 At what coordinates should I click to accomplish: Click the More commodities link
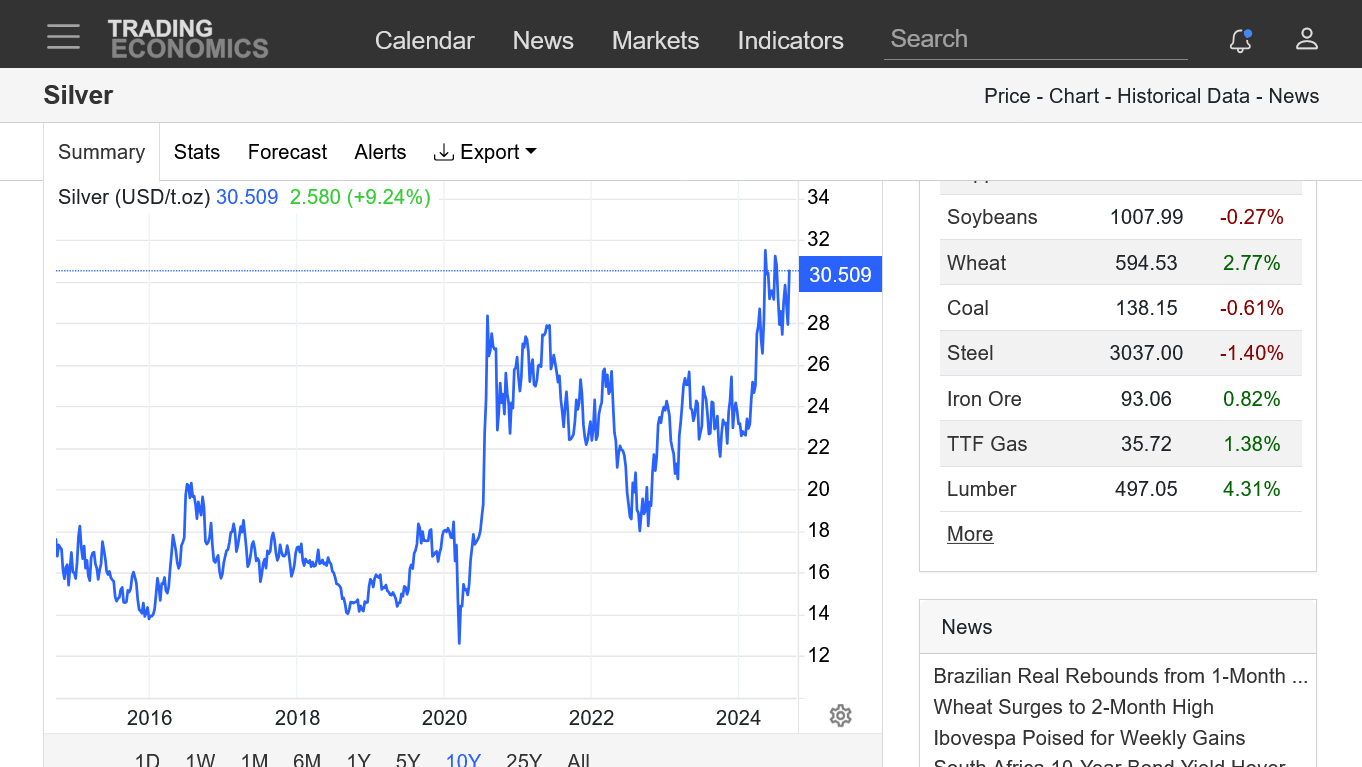969,534
